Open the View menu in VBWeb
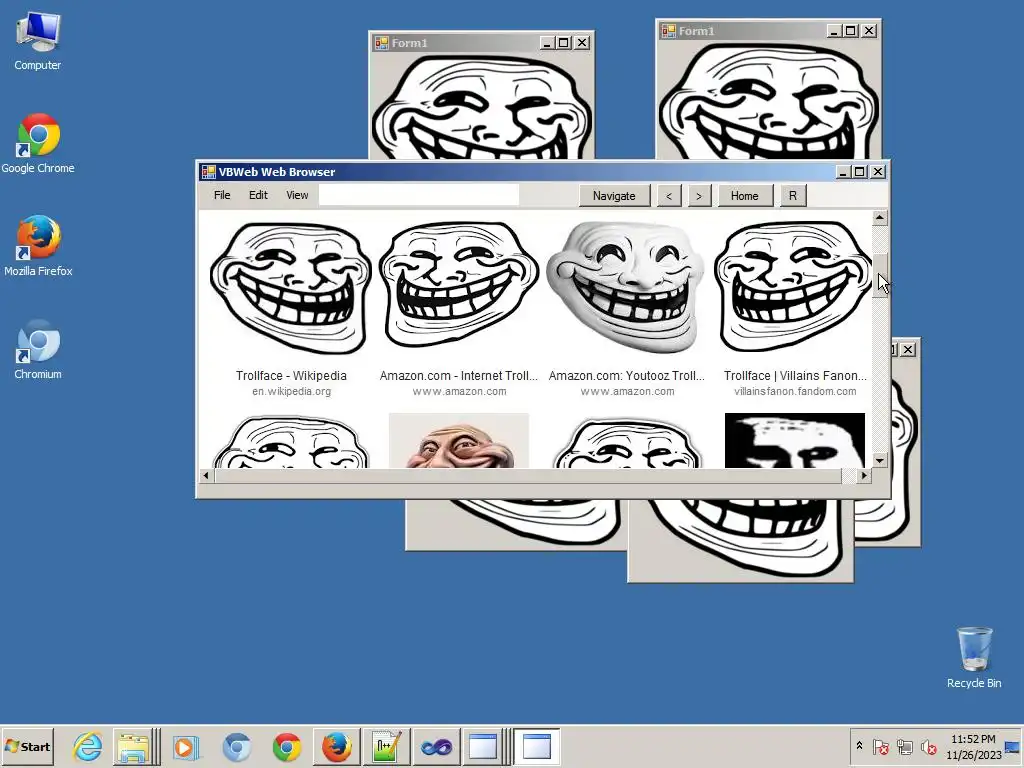The image size is (1024, 768). tap(297, 195)
